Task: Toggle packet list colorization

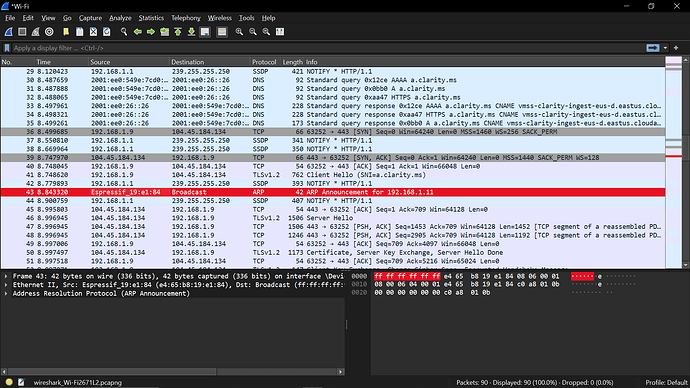Action: pos(222,32)
